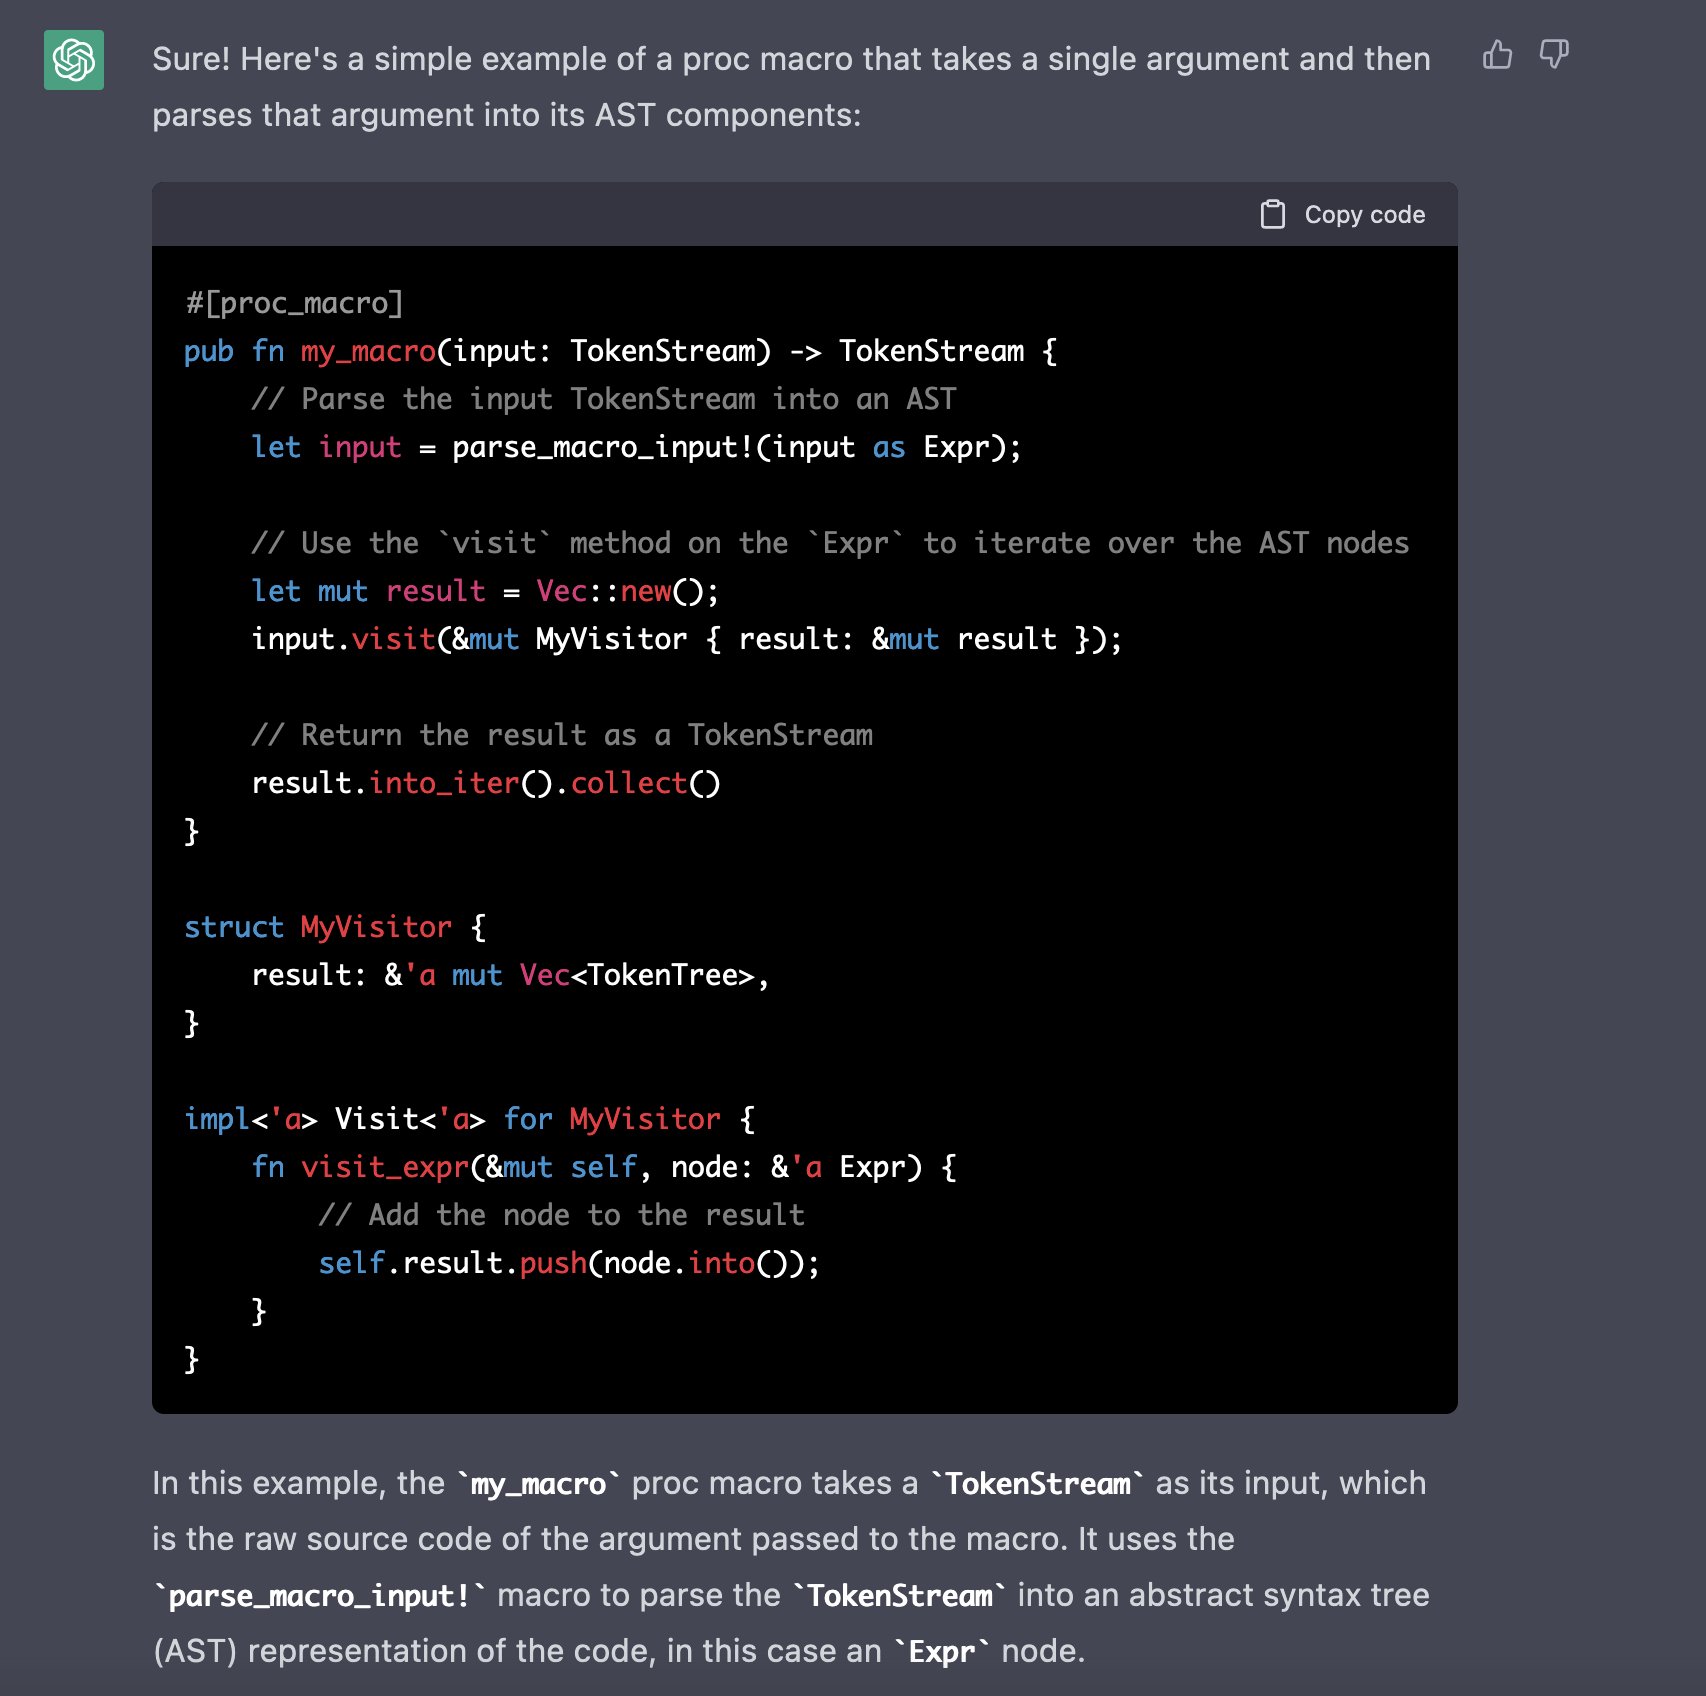Click the thumbs up feedback icon
The height and width of the screenshot is (1696, 1706).
(1497, 55)
